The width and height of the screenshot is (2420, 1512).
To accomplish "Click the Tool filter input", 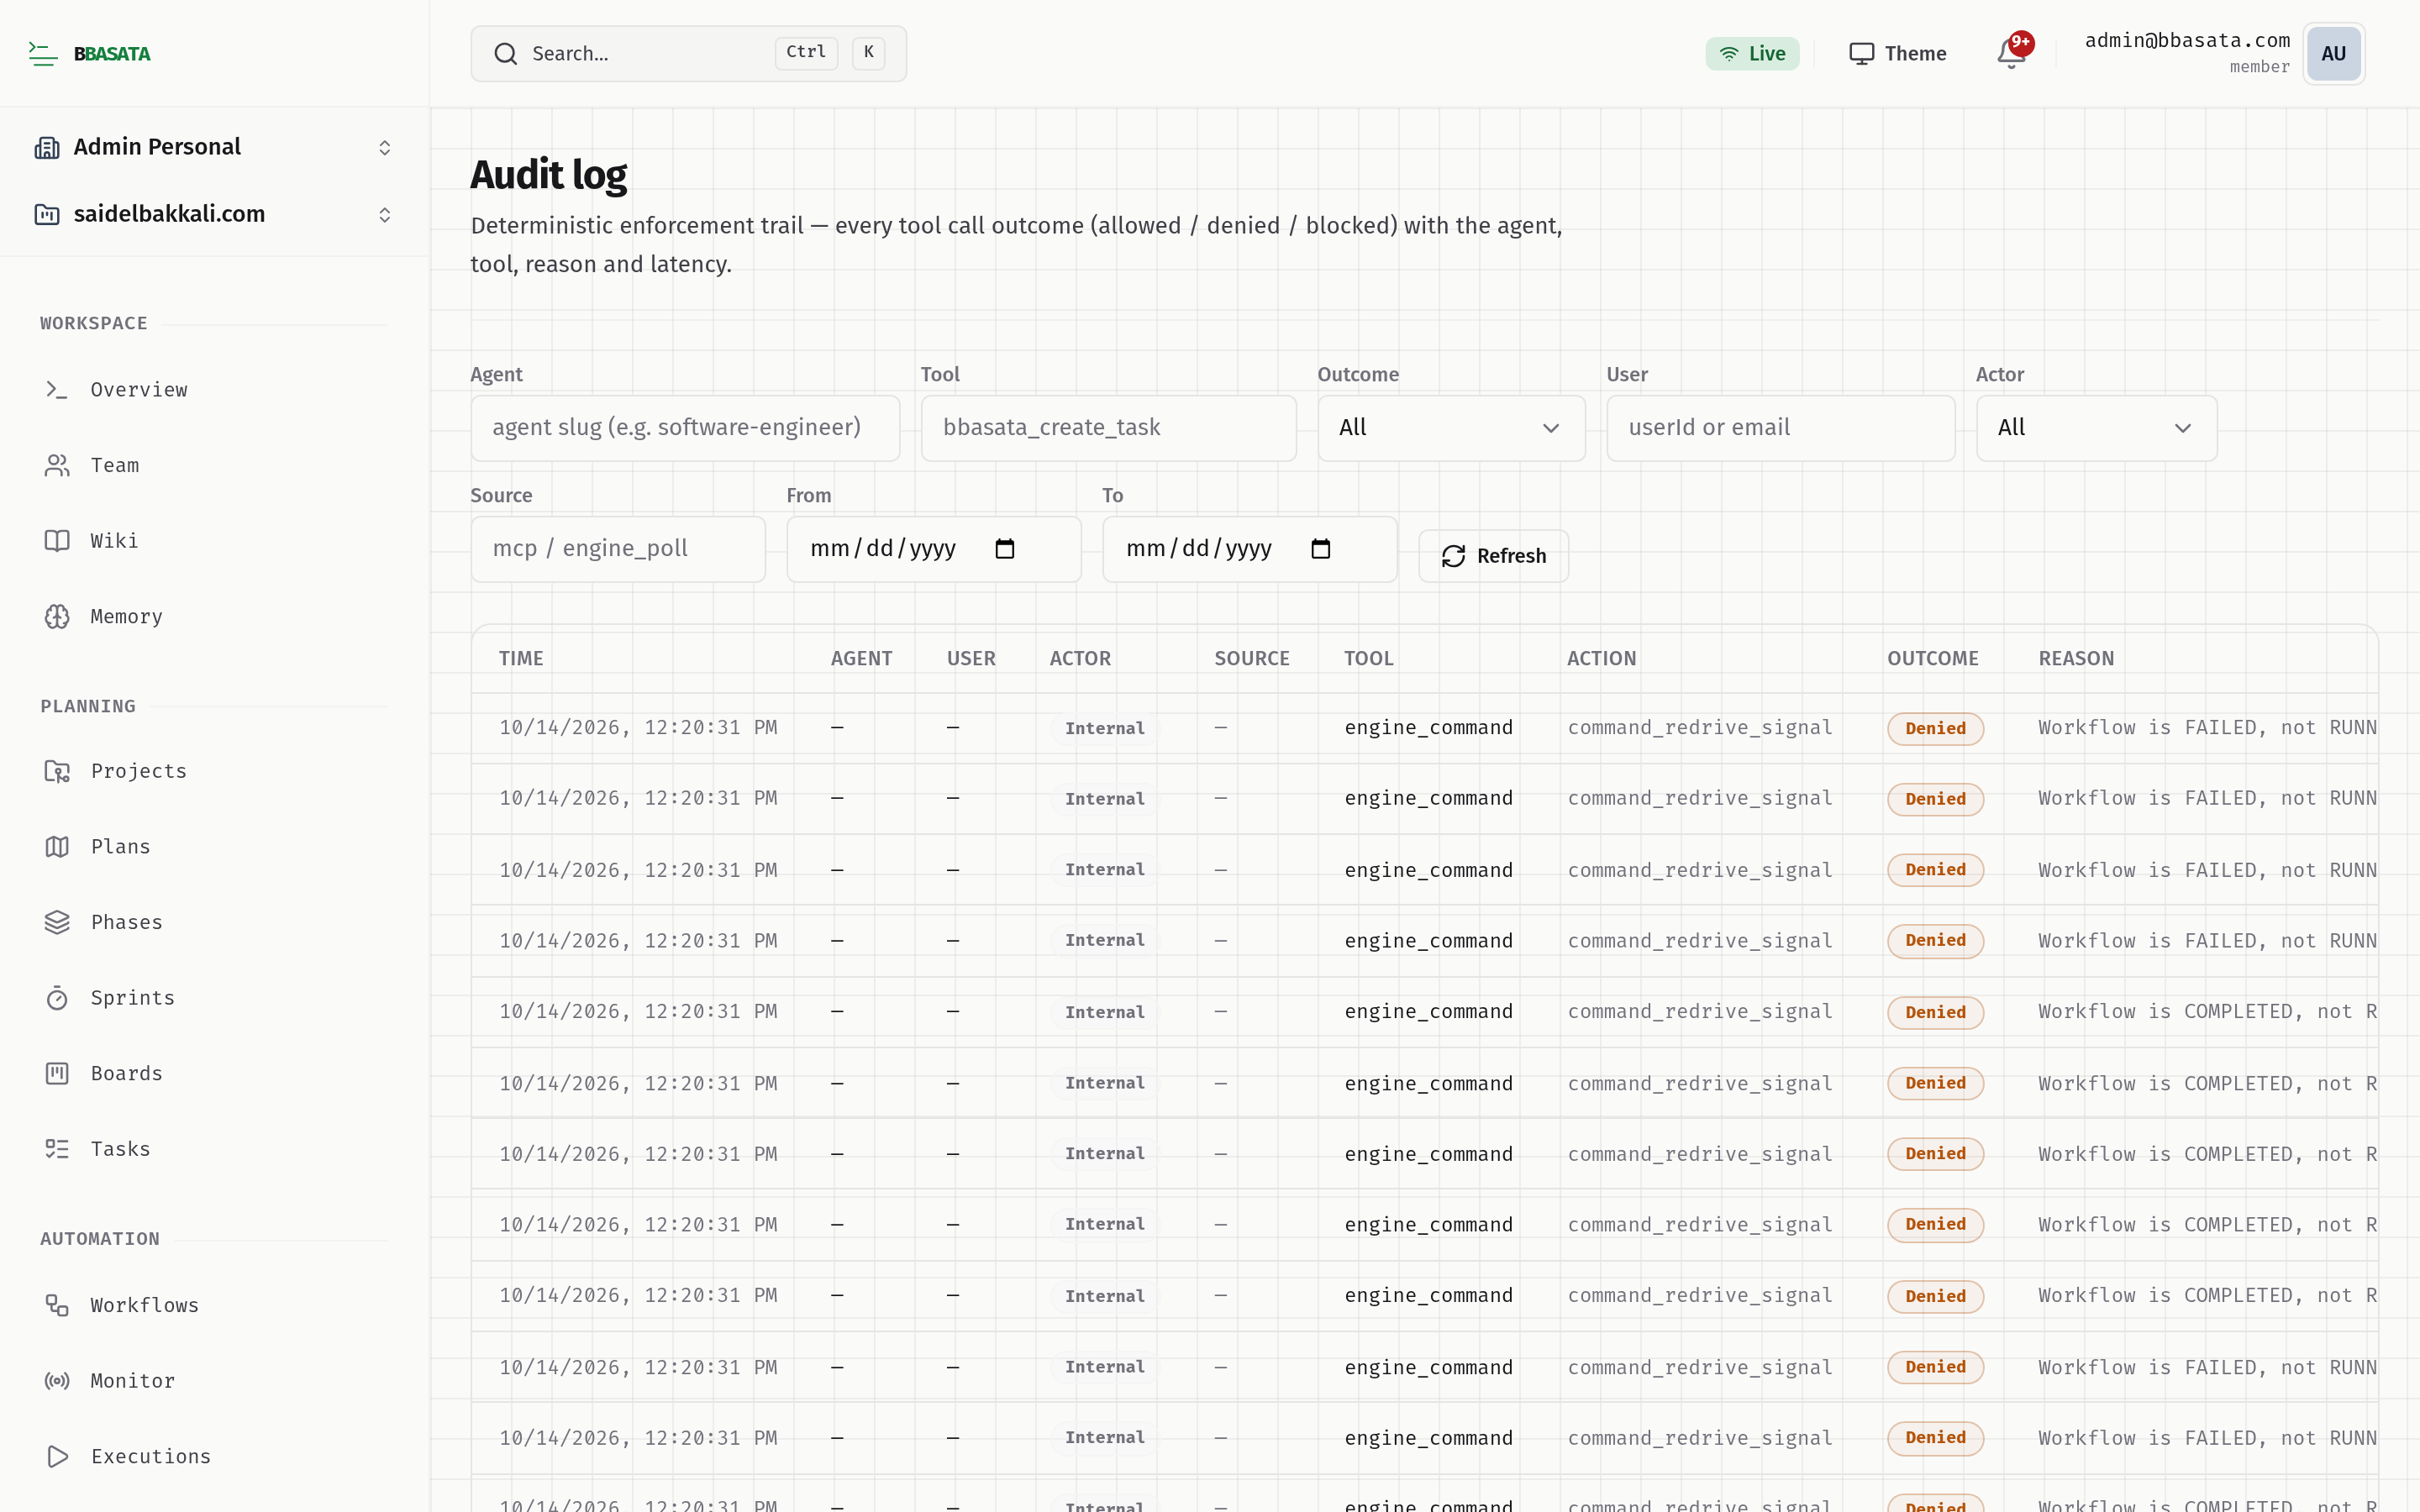I will [1108, 428].
